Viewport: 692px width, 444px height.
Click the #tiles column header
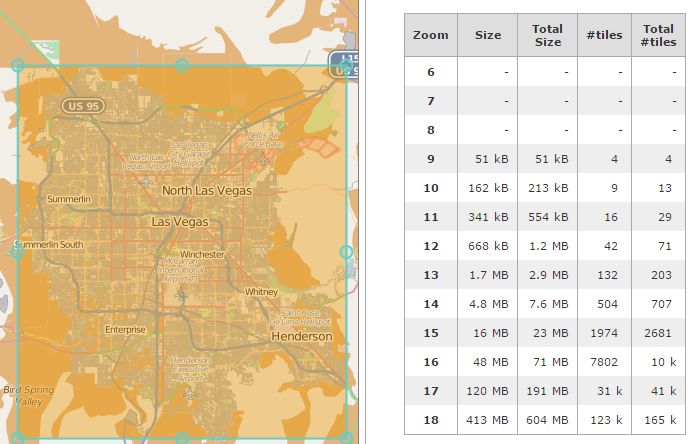(604, 35)
